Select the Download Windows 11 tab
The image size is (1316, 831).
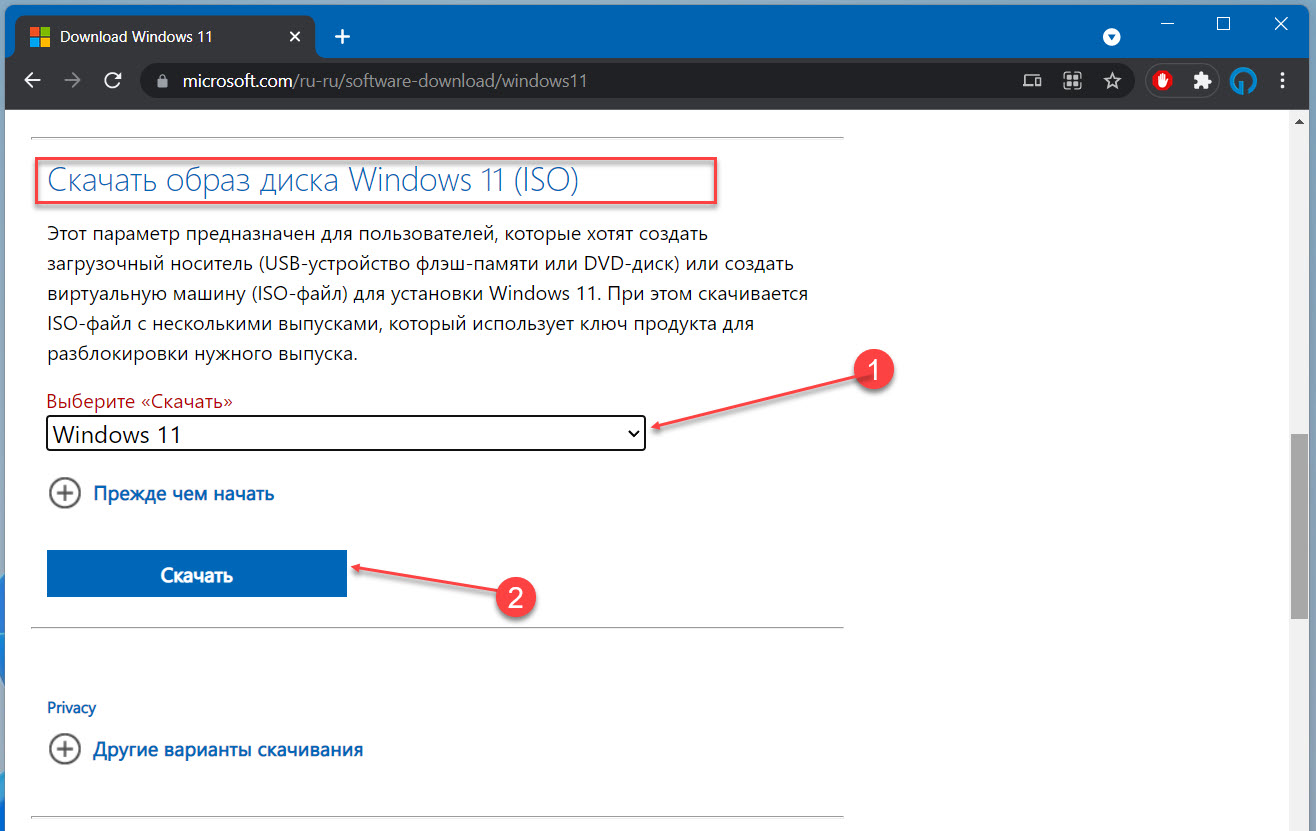pyautogui.click(x=164, y=37)
